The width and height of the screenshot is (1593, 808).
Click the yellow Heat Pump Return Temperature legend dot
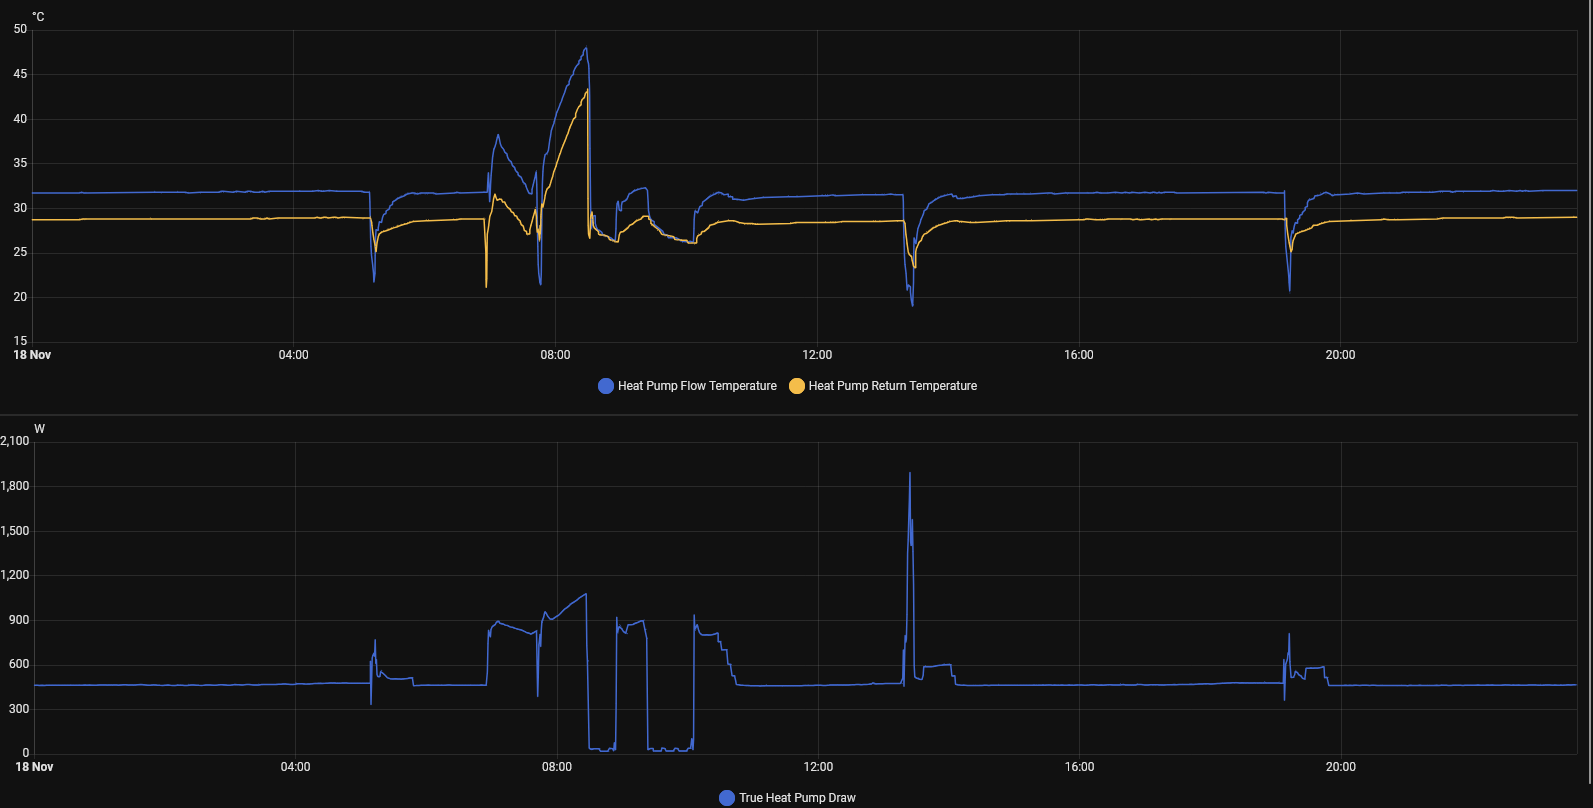pos(797,386)
